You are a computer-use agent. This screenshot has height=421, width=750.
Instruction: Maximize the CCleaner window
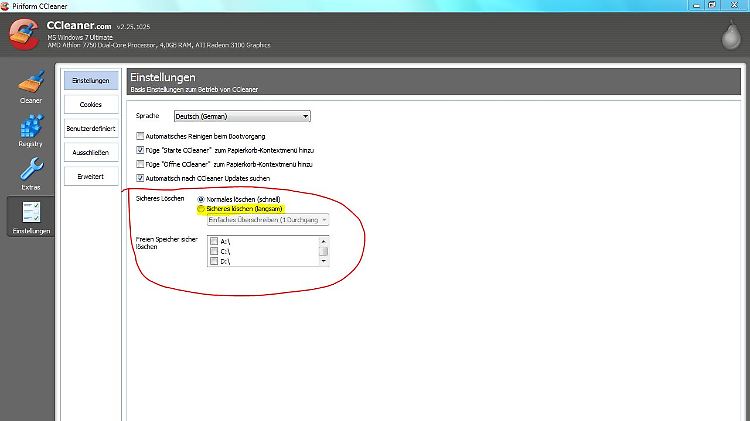click(712, 5)
